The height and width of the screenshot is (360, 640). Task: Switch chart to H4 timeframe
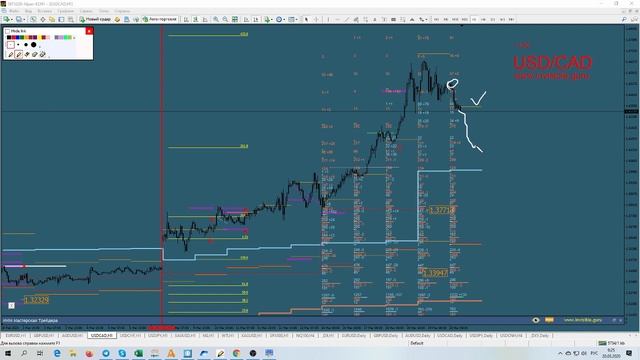(x=483, y=19)
